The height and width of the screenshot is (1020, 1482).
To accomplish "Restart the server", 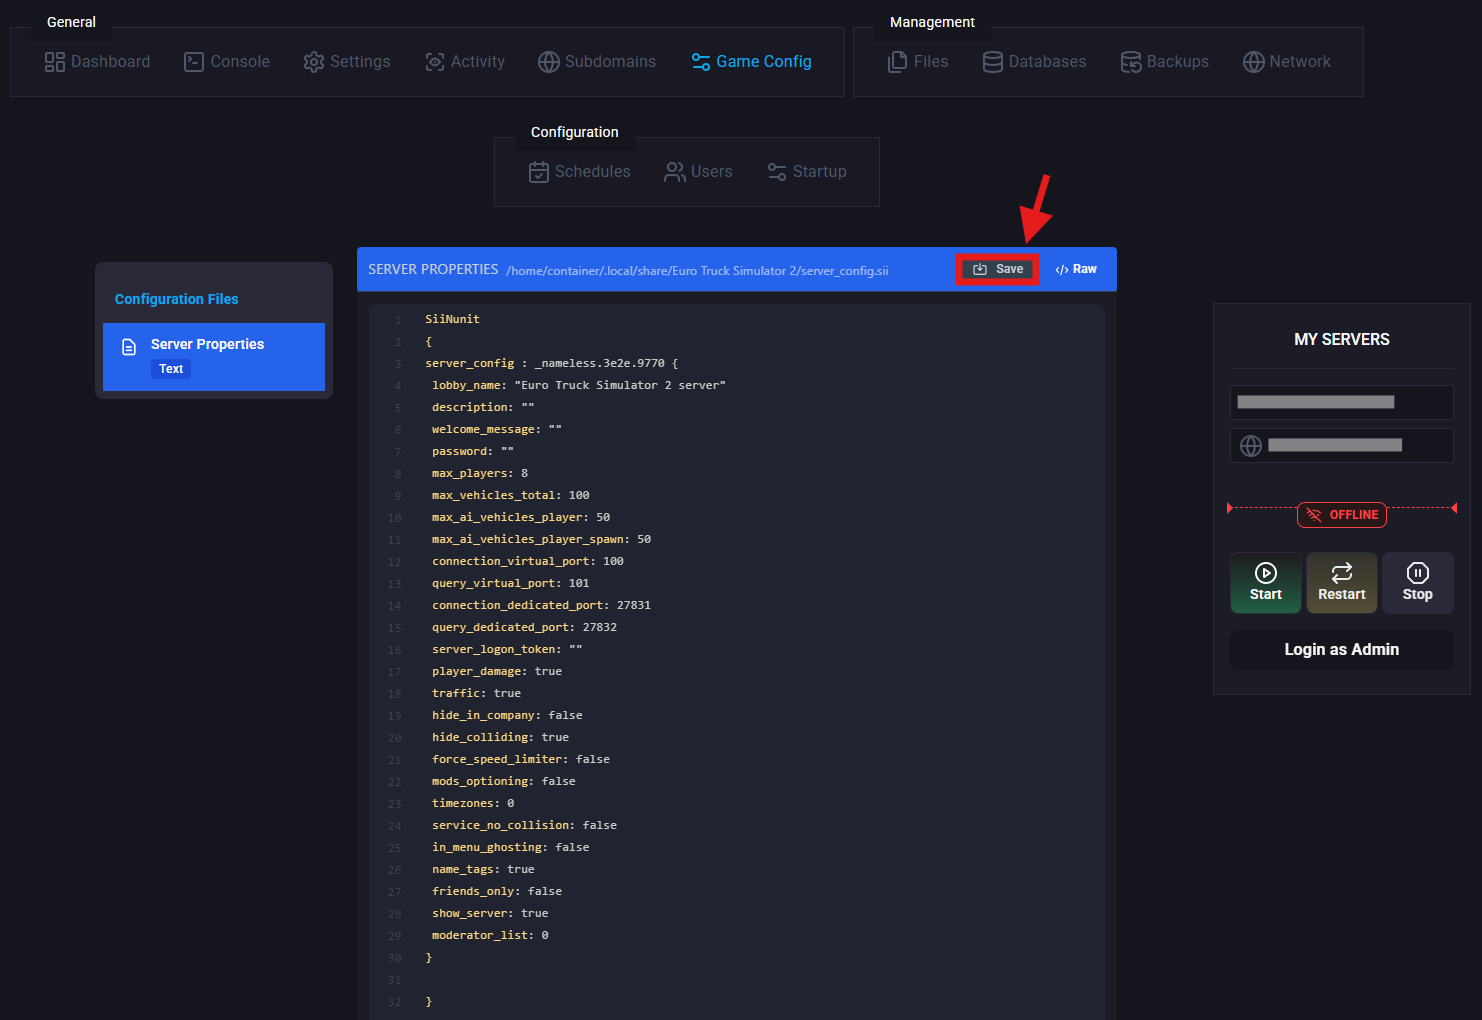I will click(1342, 583).
